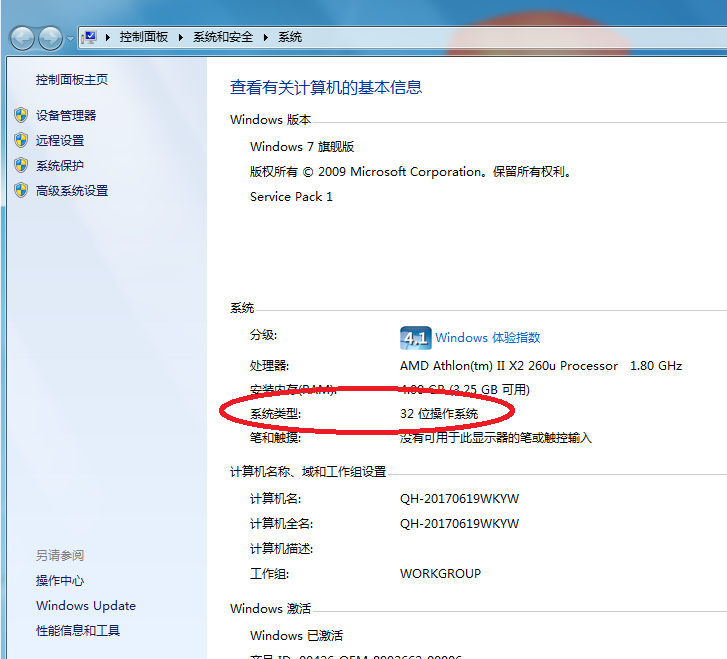Expand arrow after 控制面板 breadcrumb
Image resolution: width=727 pixels, height=659 pixels.
coord(181,38)
